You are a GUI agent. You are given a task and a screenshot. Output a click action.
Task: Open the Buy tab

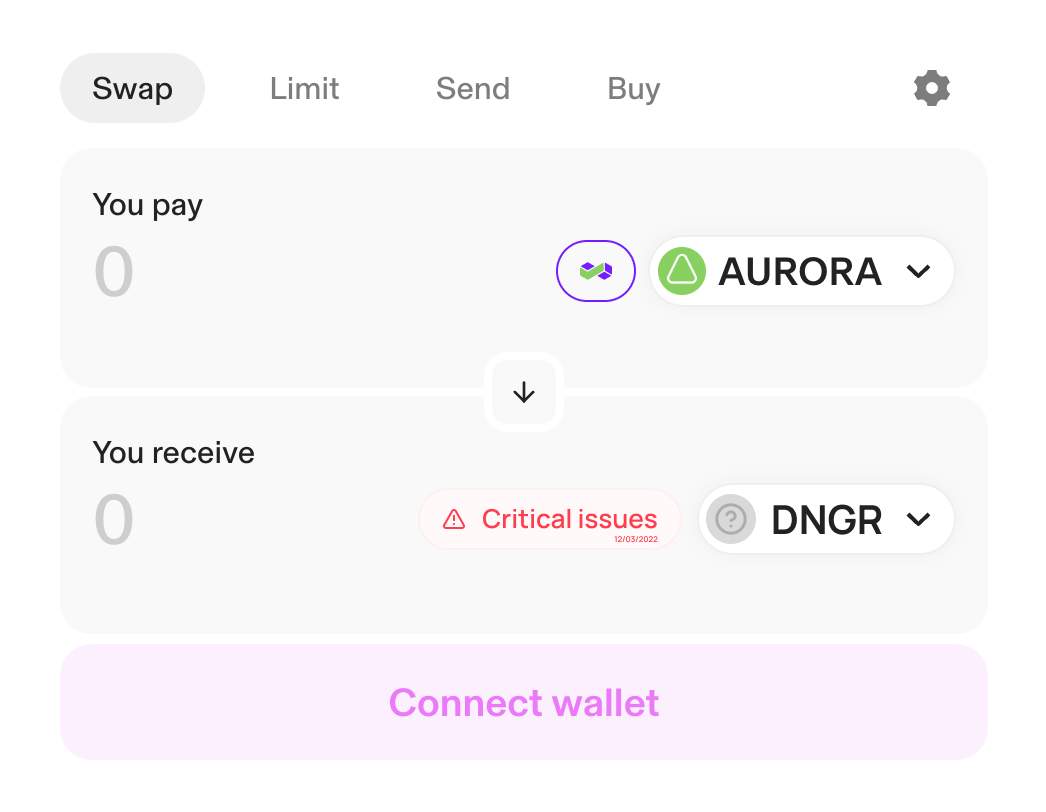633,88
